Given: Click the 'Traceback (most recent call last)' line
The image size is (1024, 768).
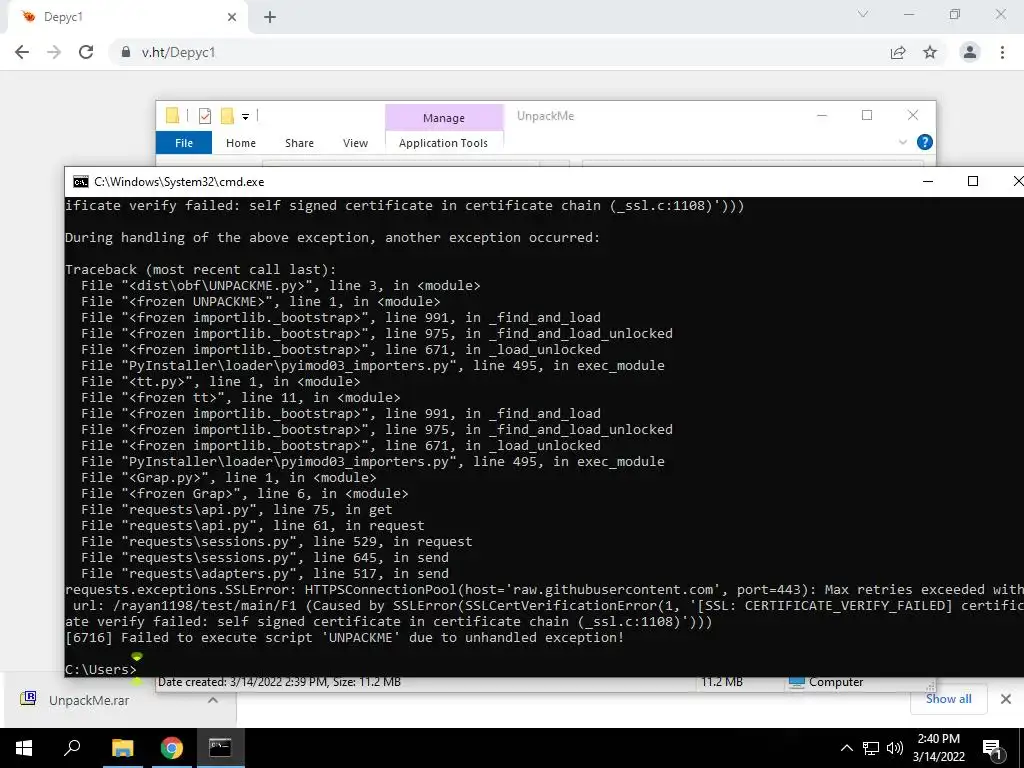Looking at the screenshot, I should 200,269.
